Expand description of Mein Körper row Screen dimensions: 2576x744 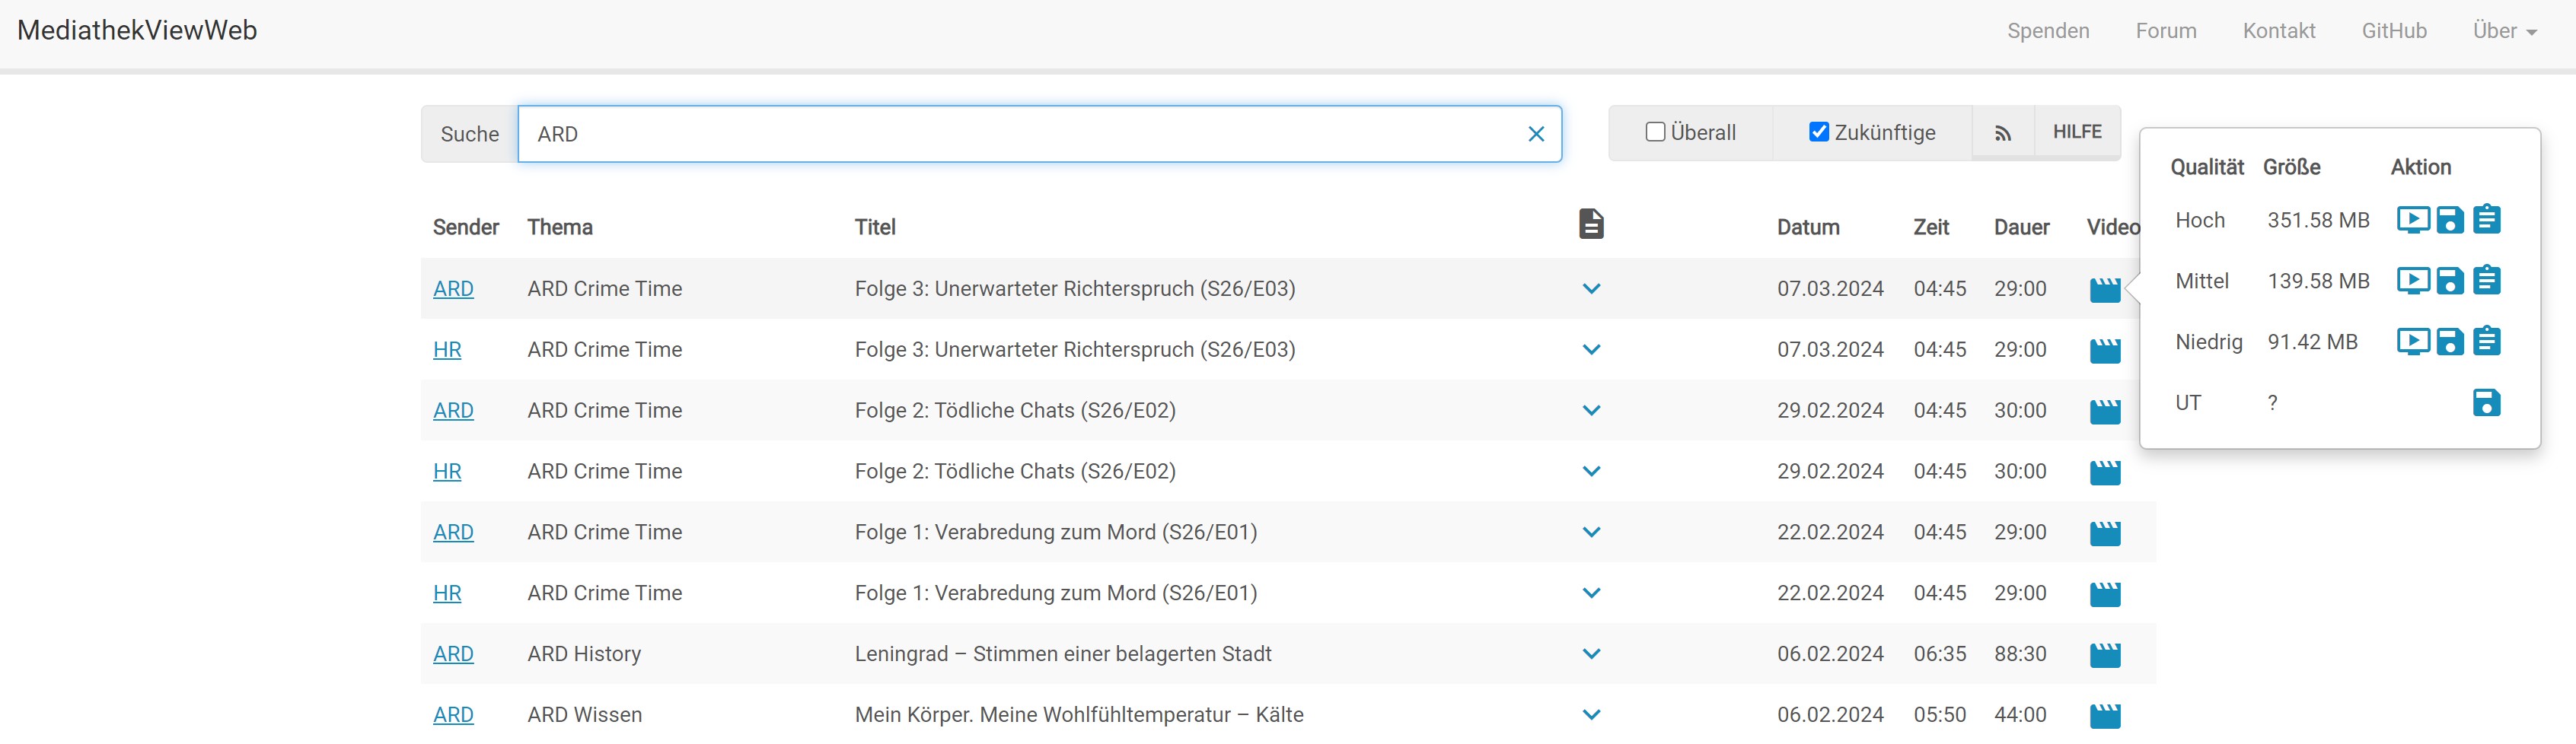click(x=1591, y=716)
